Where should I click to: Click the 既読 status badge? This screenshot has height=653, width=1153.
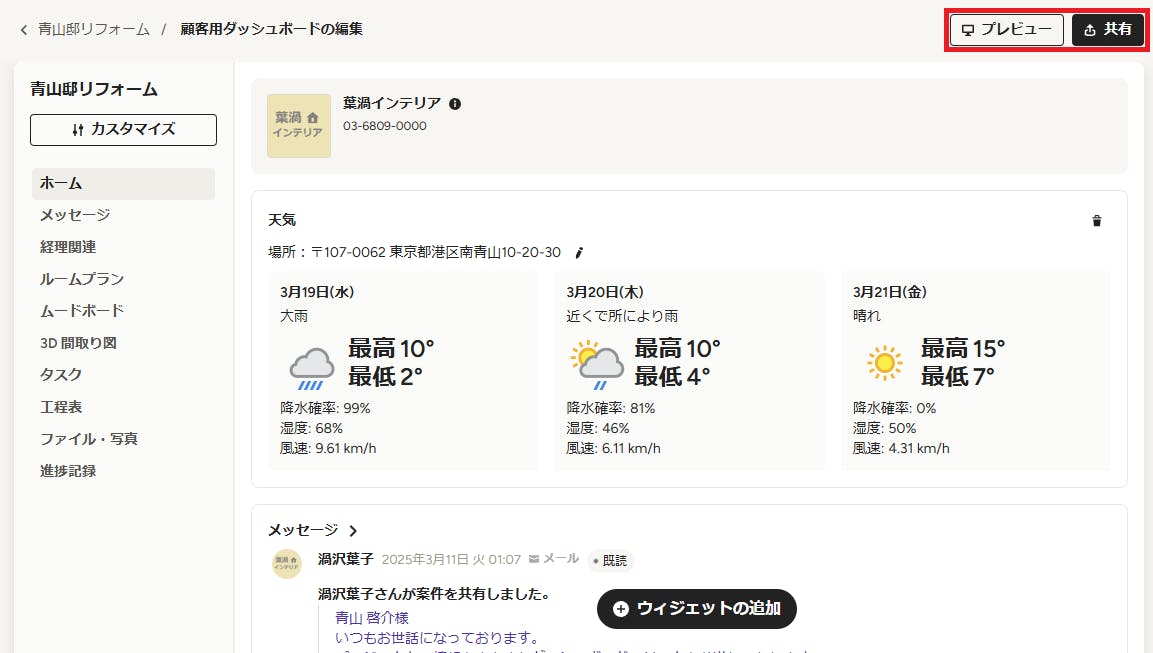coord(610,561)
